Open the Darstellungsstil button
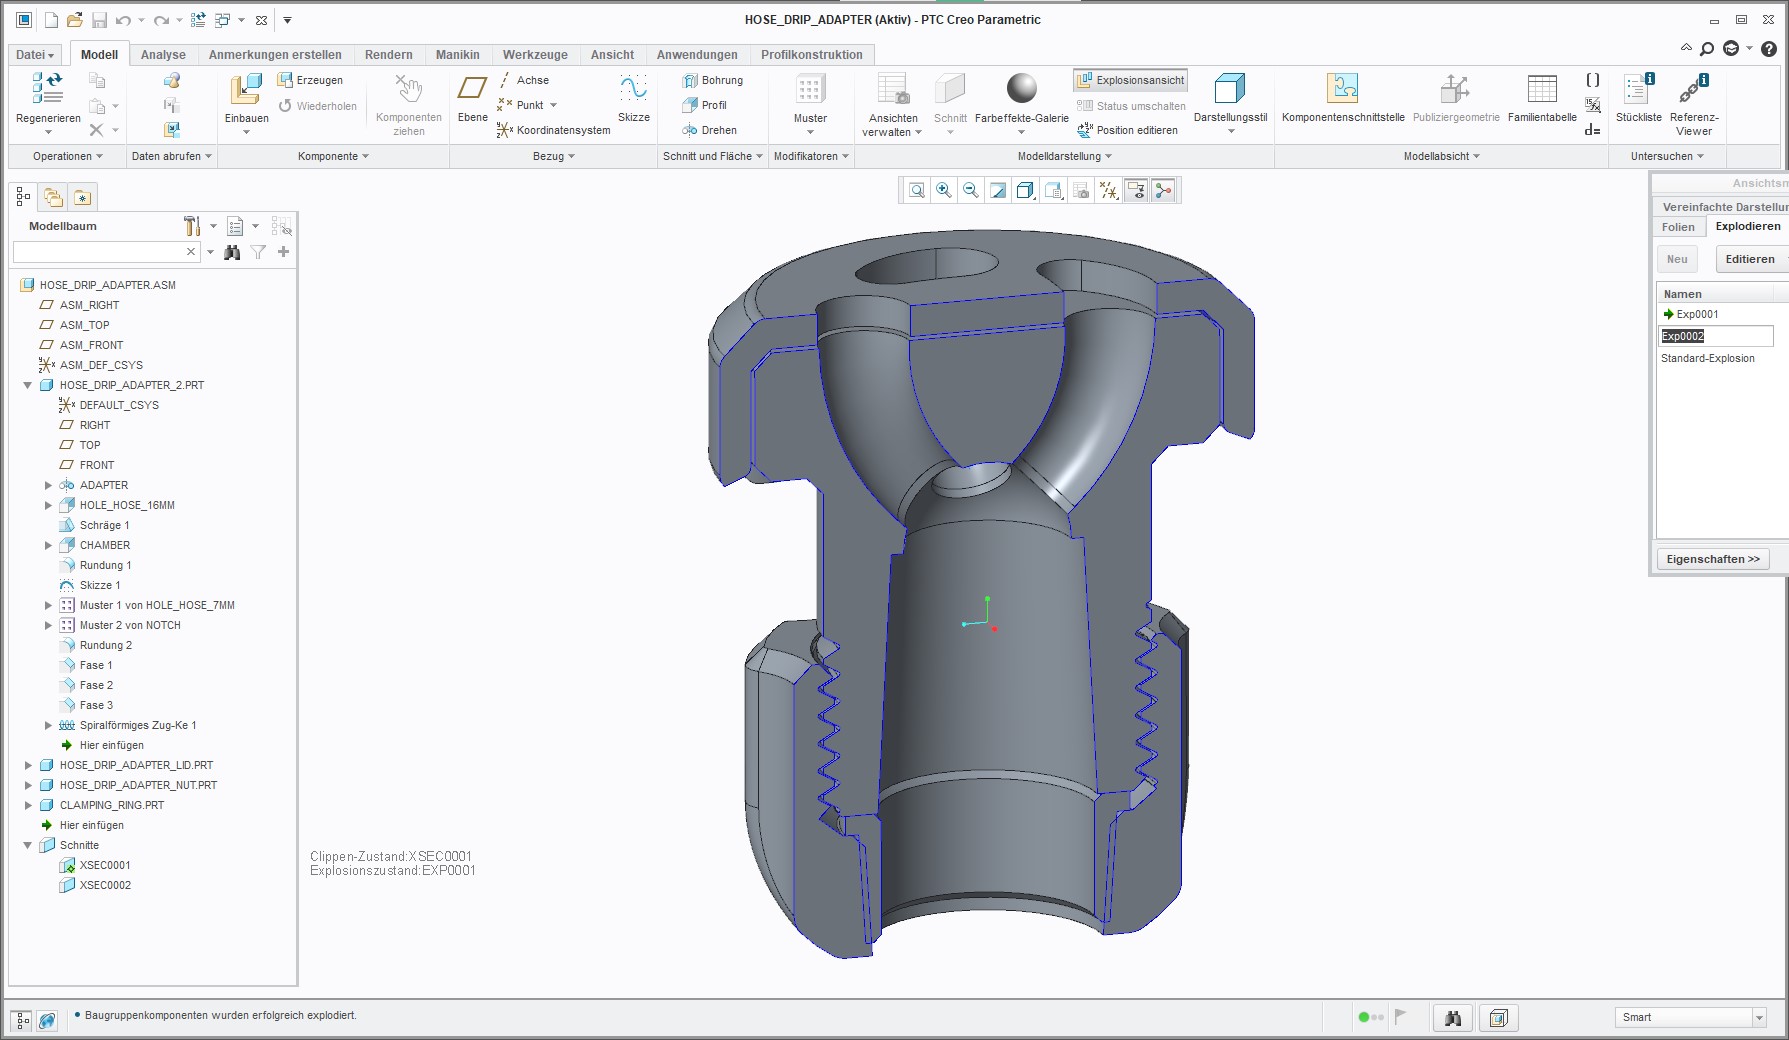 1230,105
